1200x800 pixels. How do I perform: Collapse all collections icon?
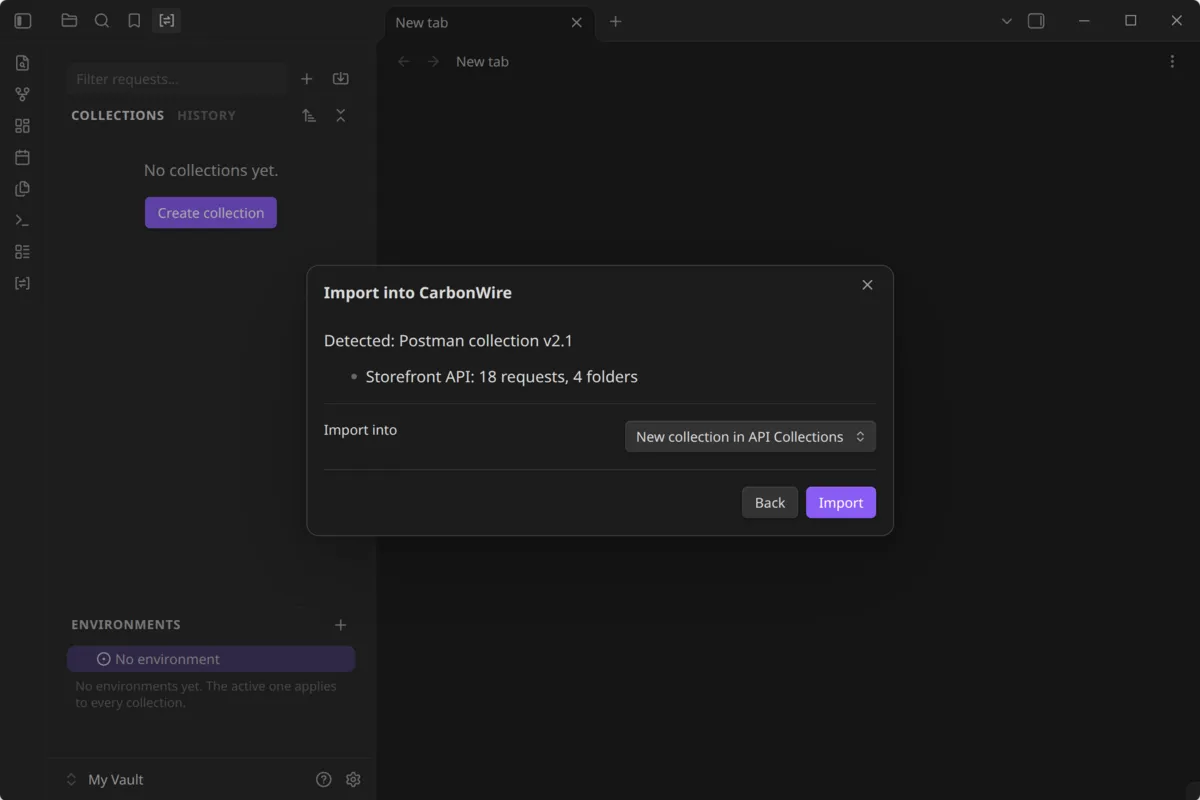(340, 116)
